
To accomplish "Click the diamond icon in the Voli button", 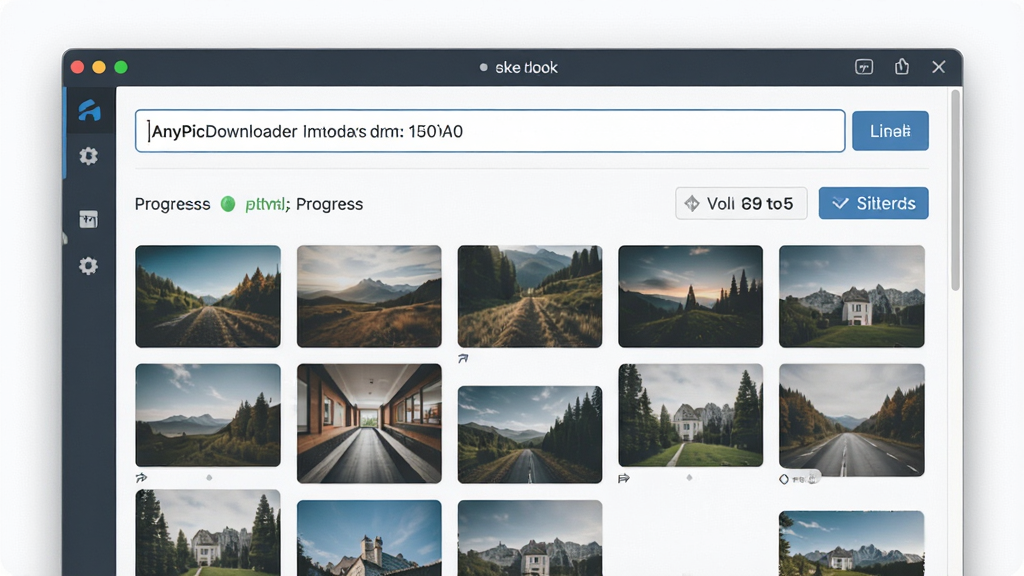I will 692,204.
